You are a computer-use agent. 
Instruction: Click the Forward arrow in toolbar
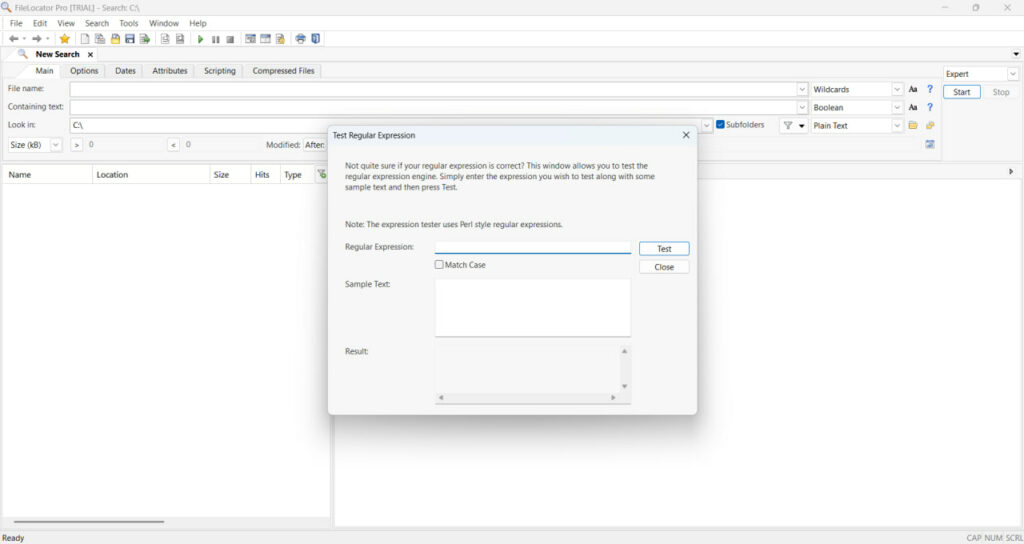point(37,39)
